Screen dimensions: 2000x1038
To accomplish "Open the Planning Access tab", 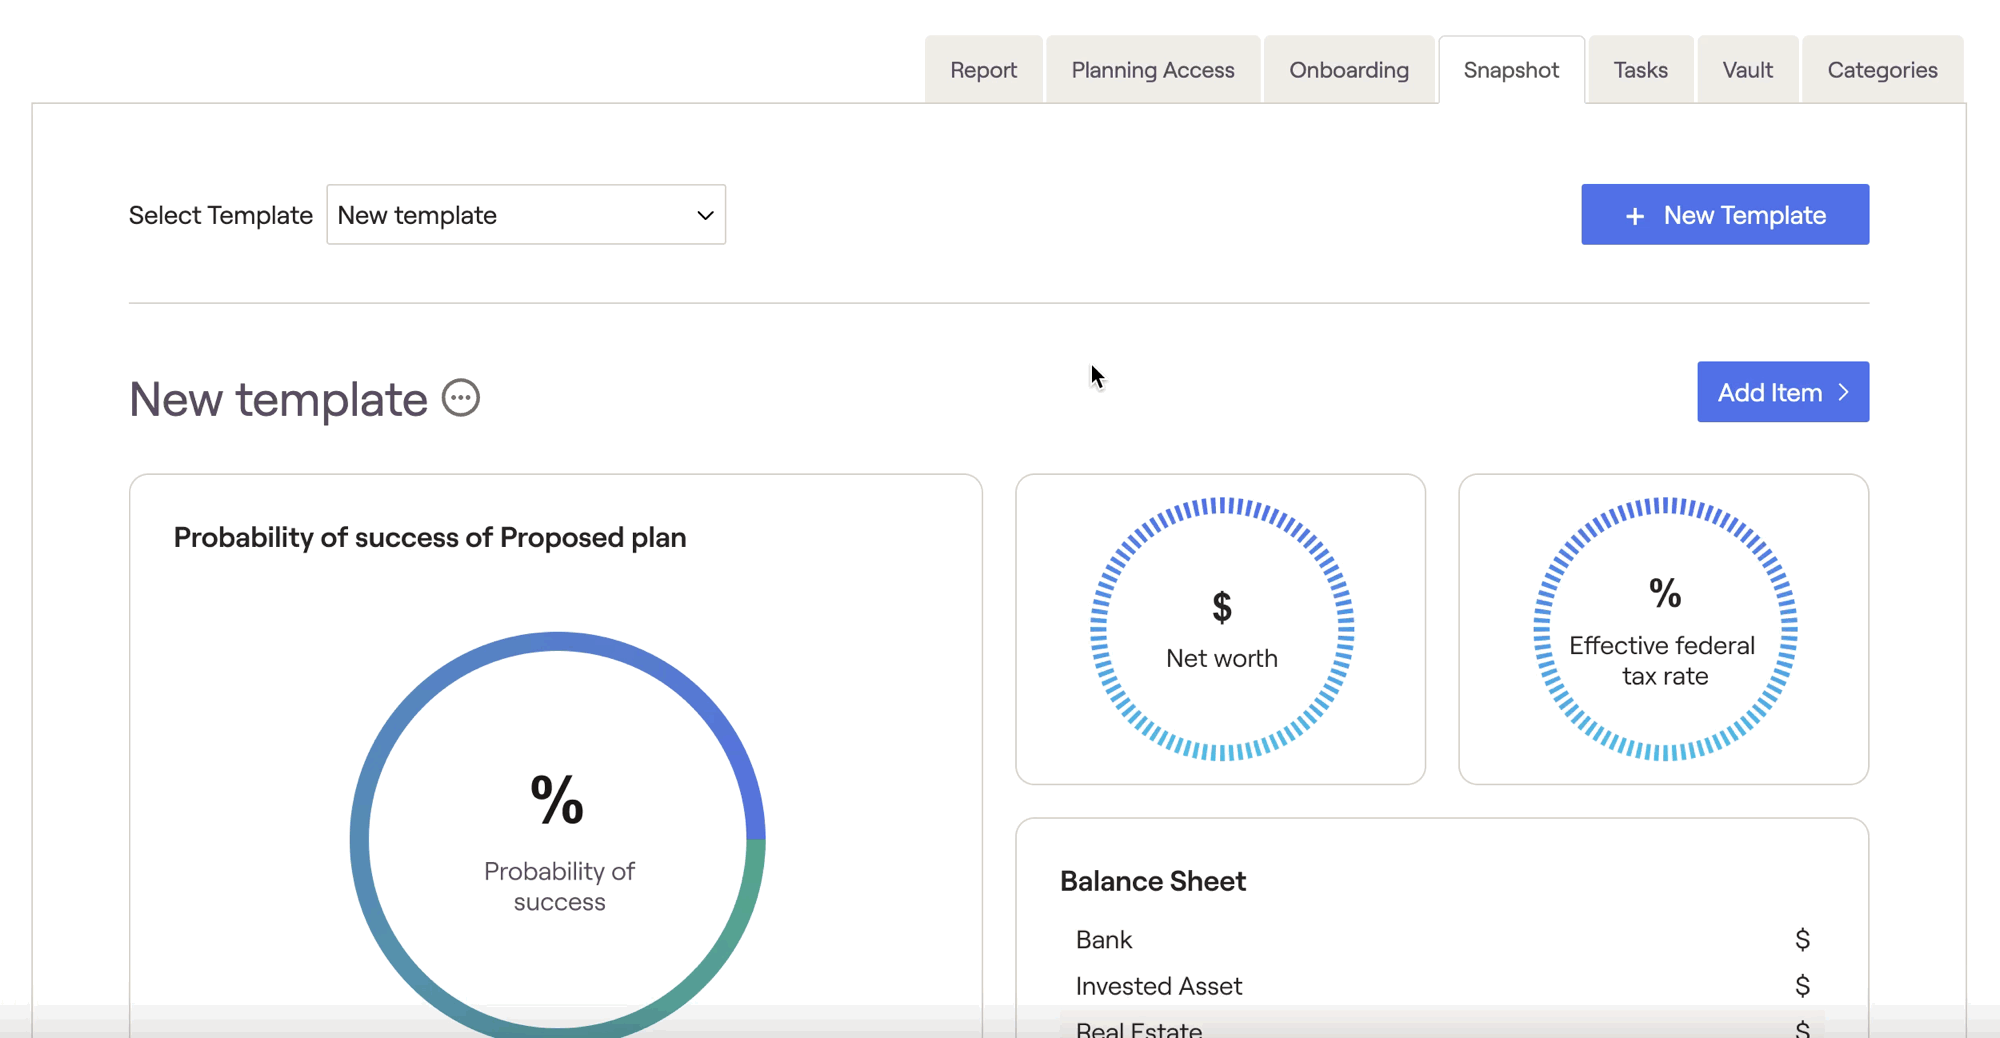I will pos(1152,70).
